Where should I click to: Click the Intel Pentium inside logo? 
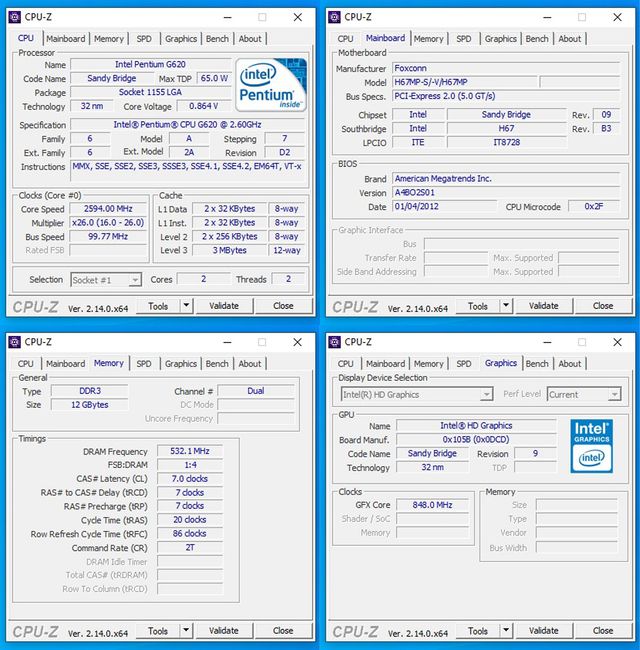[271, 85]
